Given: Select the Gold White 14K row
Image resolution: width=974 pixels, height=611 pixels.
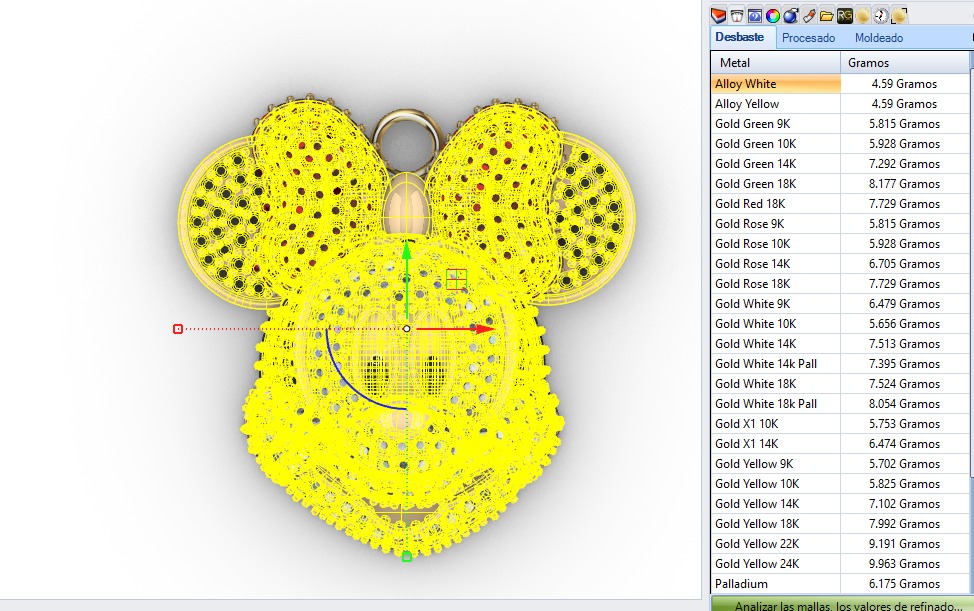Looking at the screenshot, I should [840, 343].
